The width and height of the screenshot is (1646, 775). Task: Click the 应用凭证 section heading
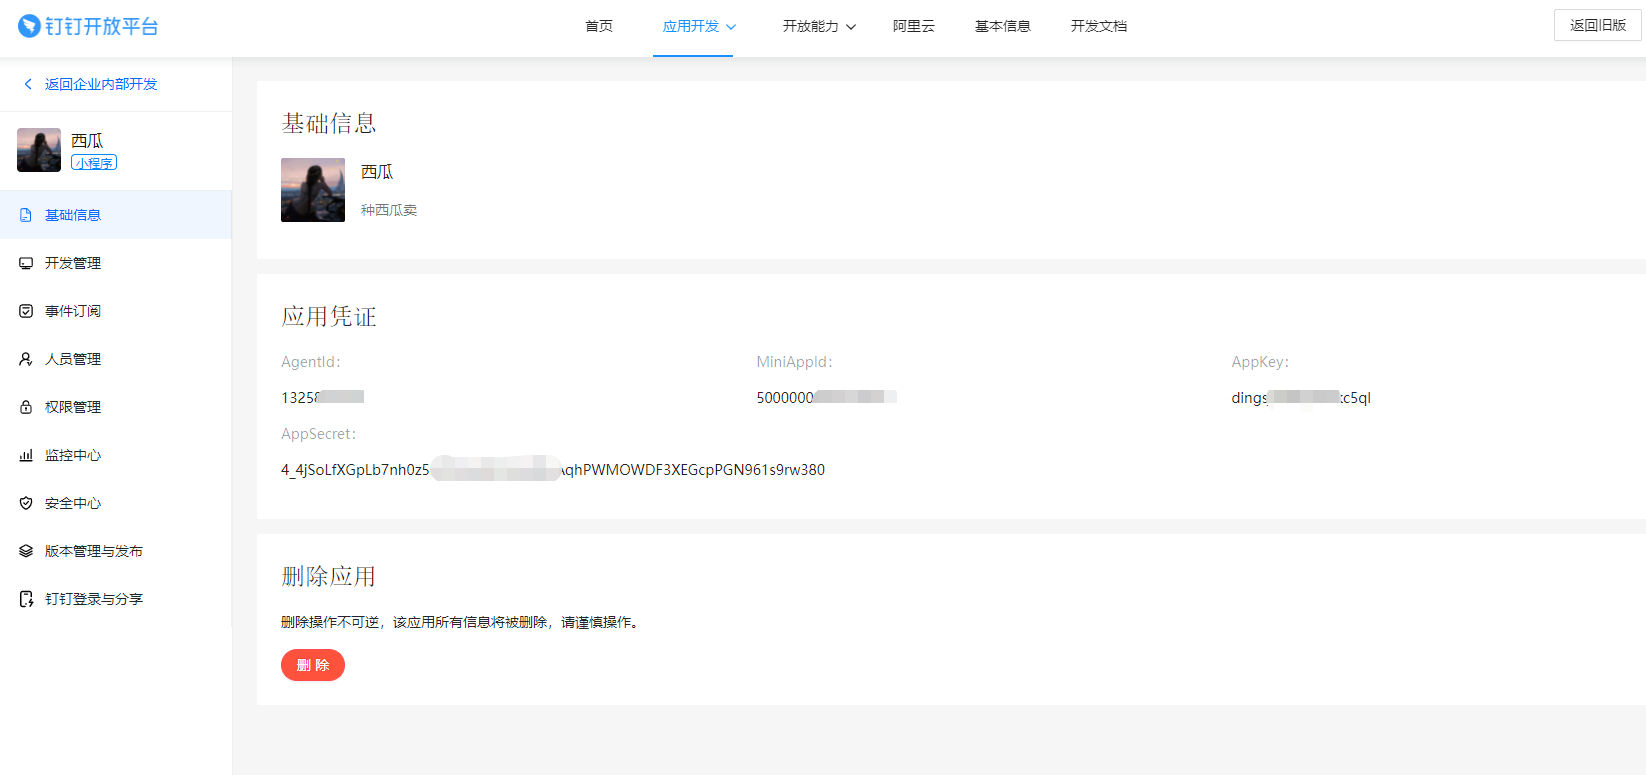[x=329, y=317]
